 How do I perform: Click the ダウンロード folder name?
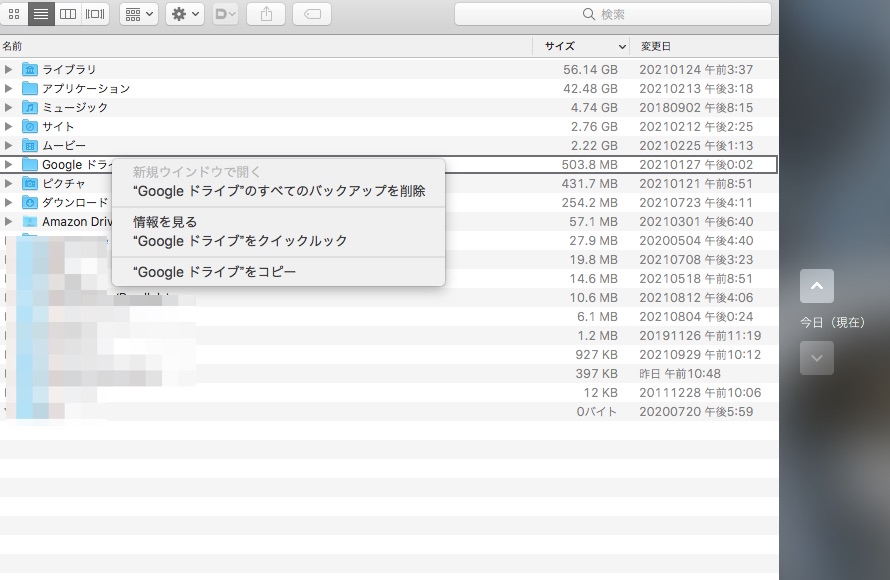[75, 203]
